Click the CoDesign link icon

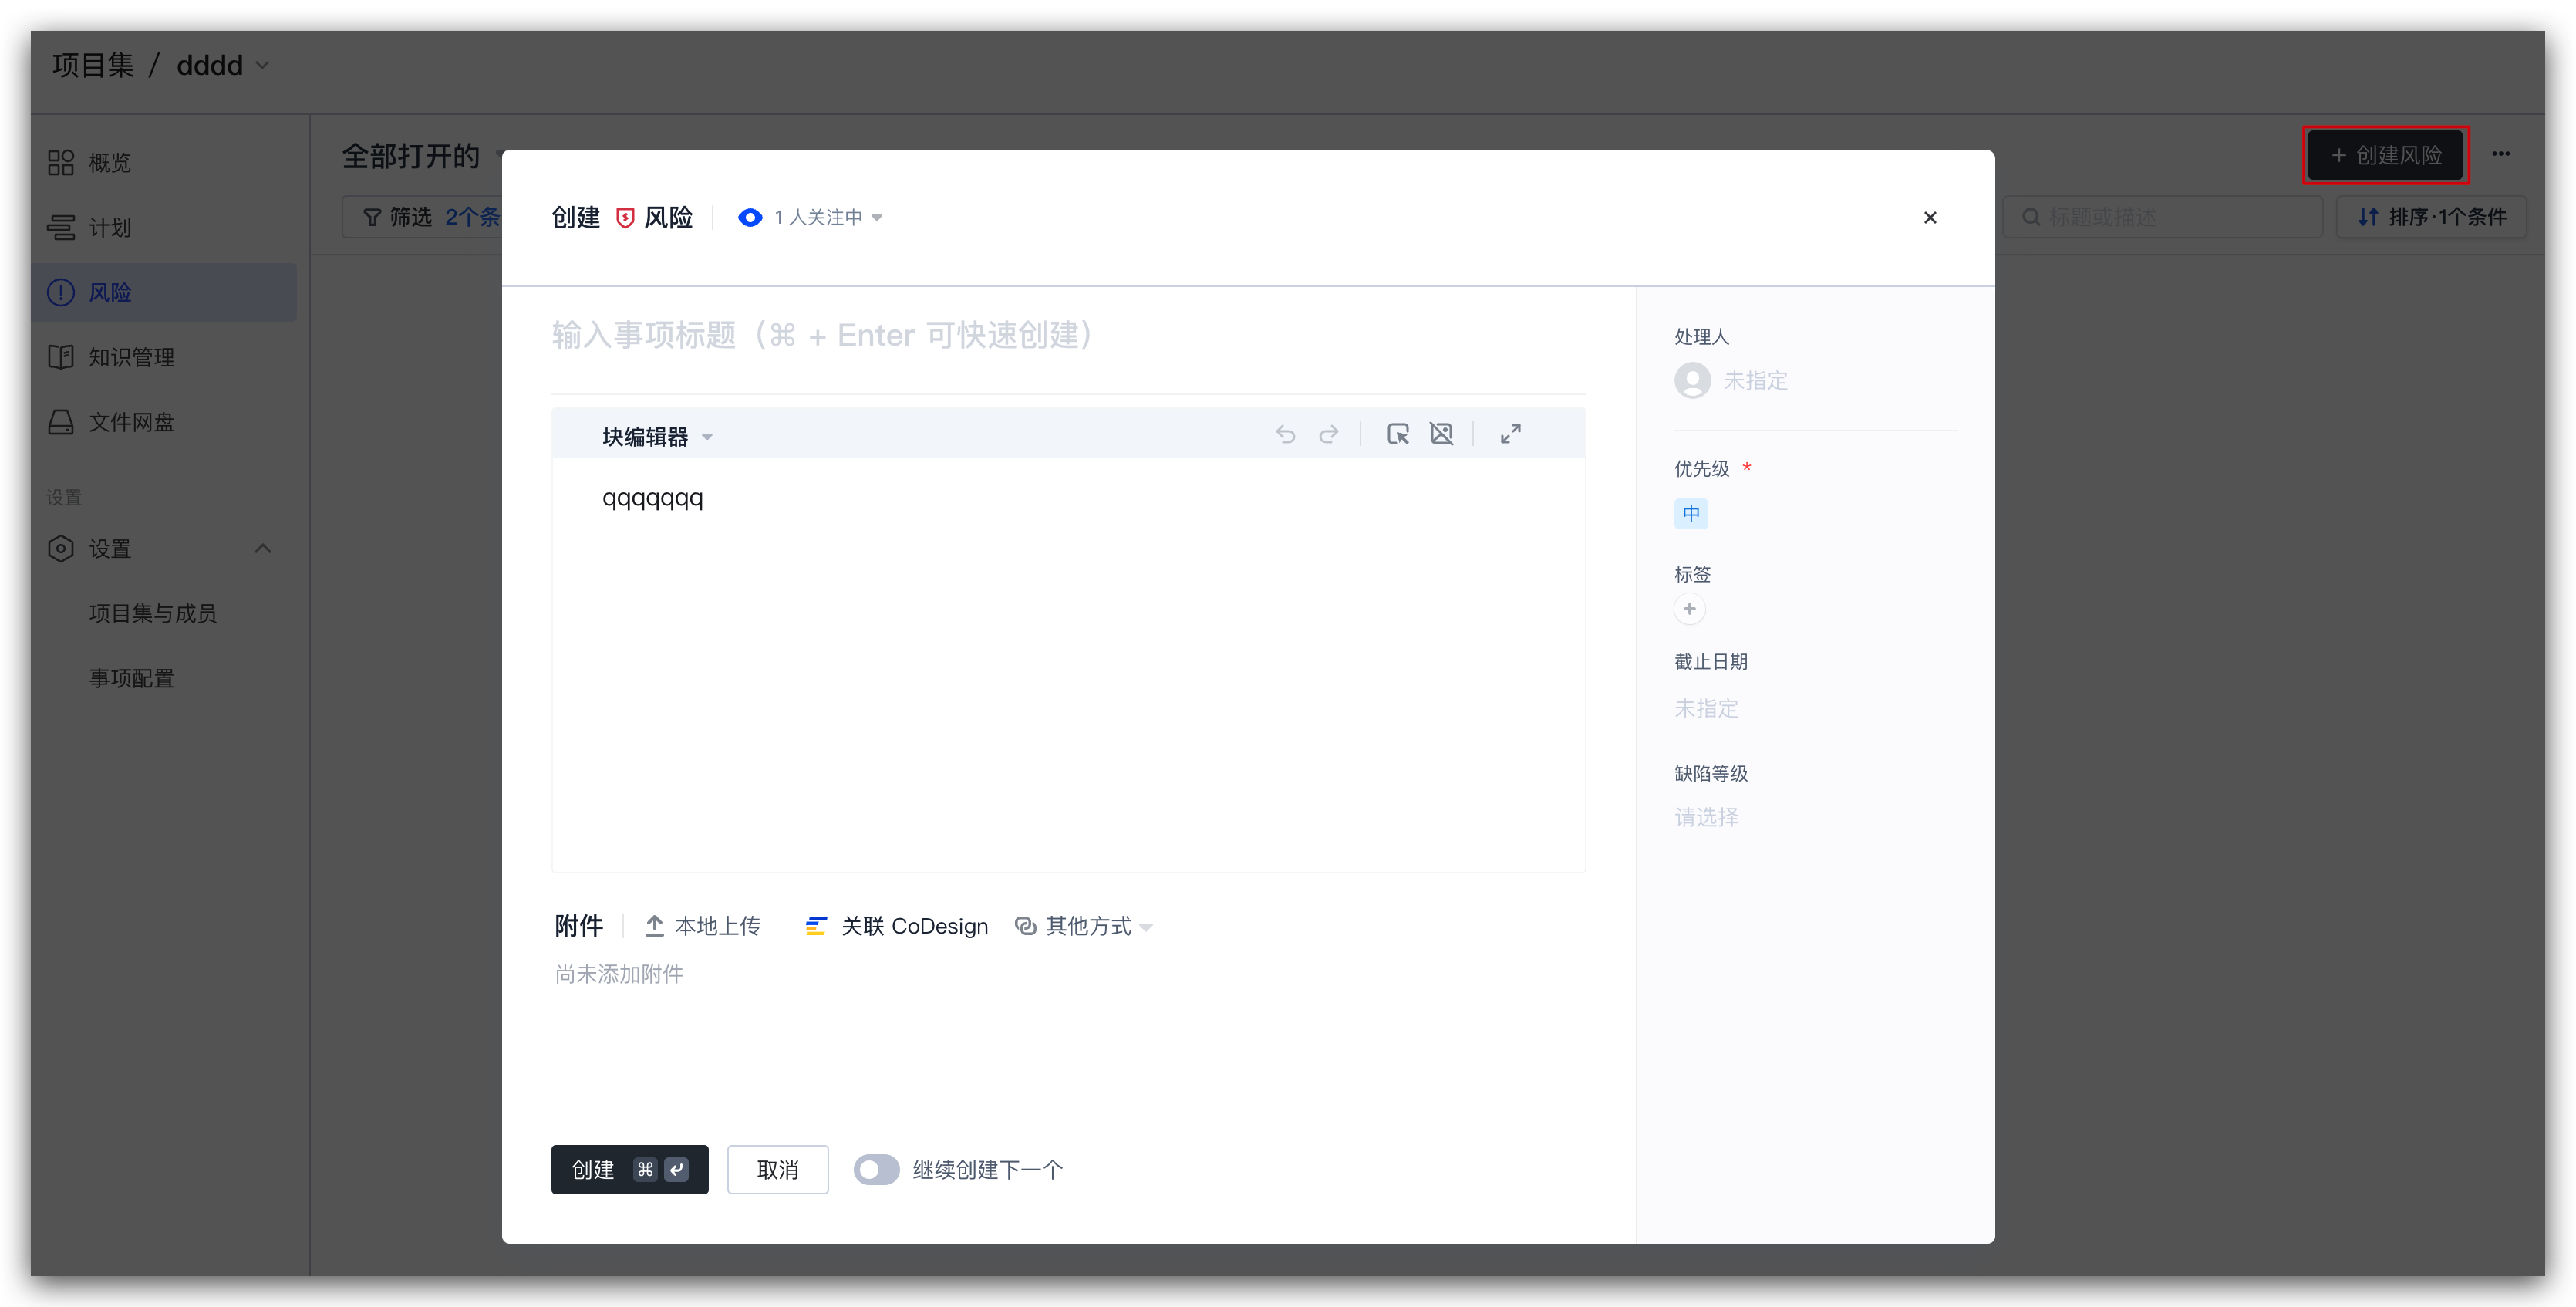816,926
